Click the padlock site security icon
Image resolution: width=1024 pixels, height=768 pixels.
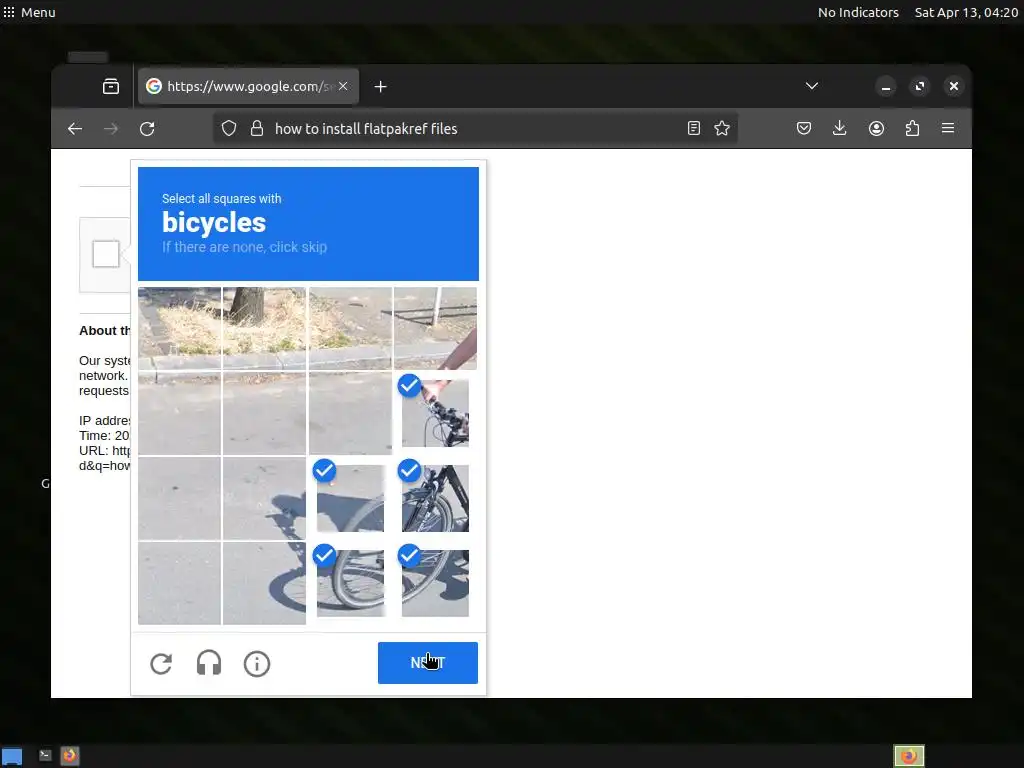257,128
